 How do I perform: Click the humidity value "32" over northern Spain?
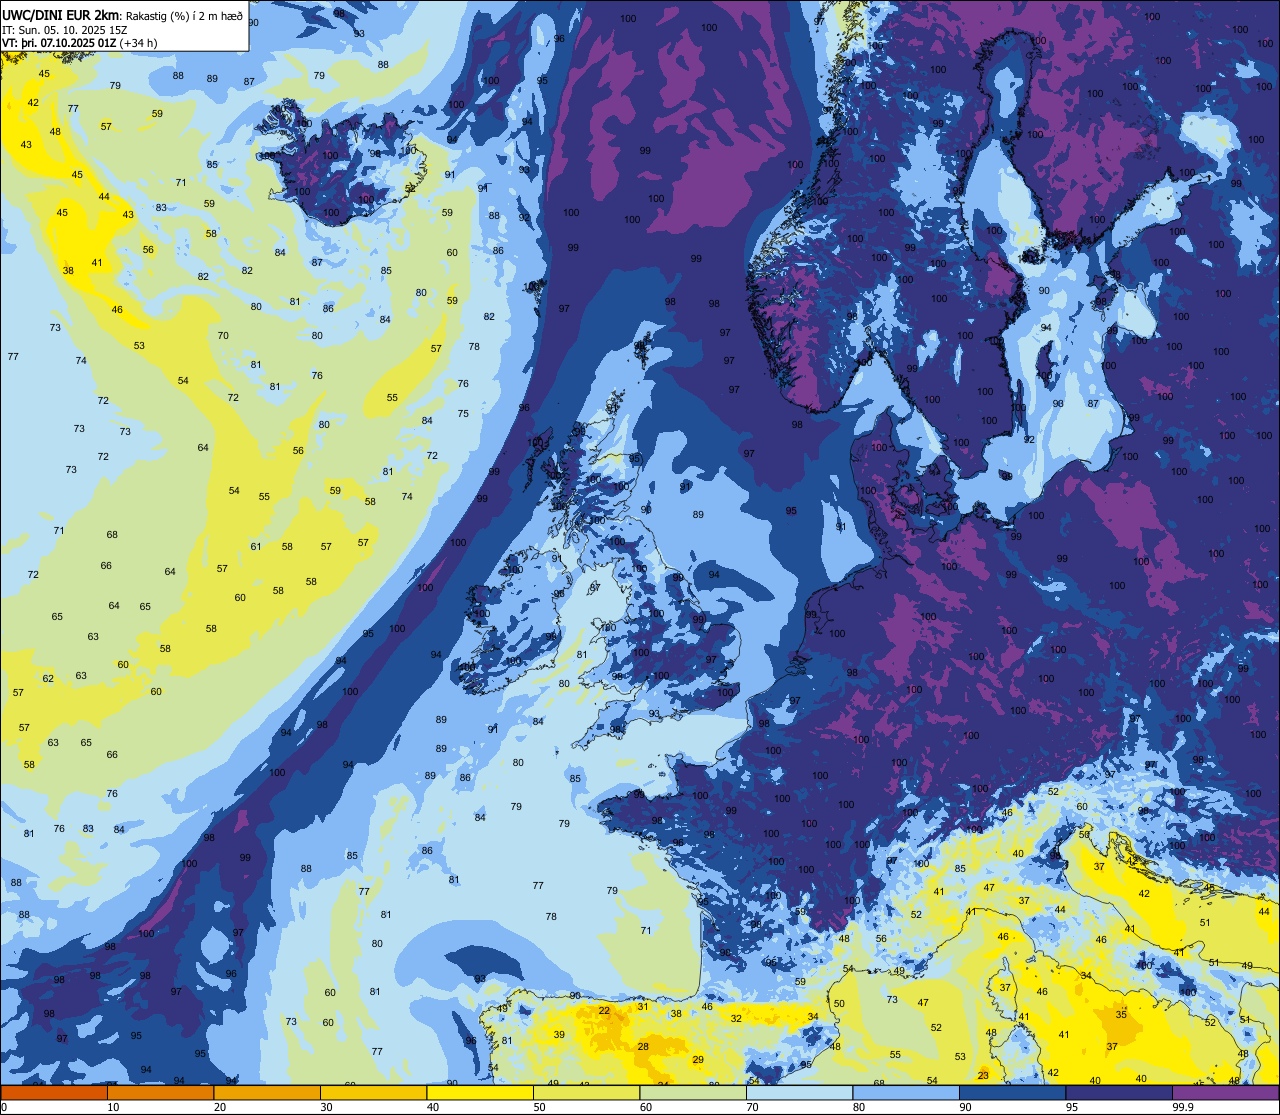pos(736,1019)
